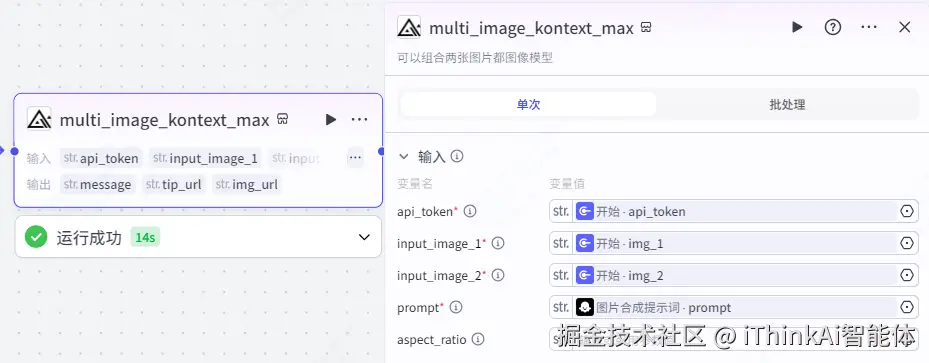Viewport: 929px width, 363px height.
Task: Click the description text 可以组合两张图片都图像模型
Action: pyautogui.click(x=475, y=58)
